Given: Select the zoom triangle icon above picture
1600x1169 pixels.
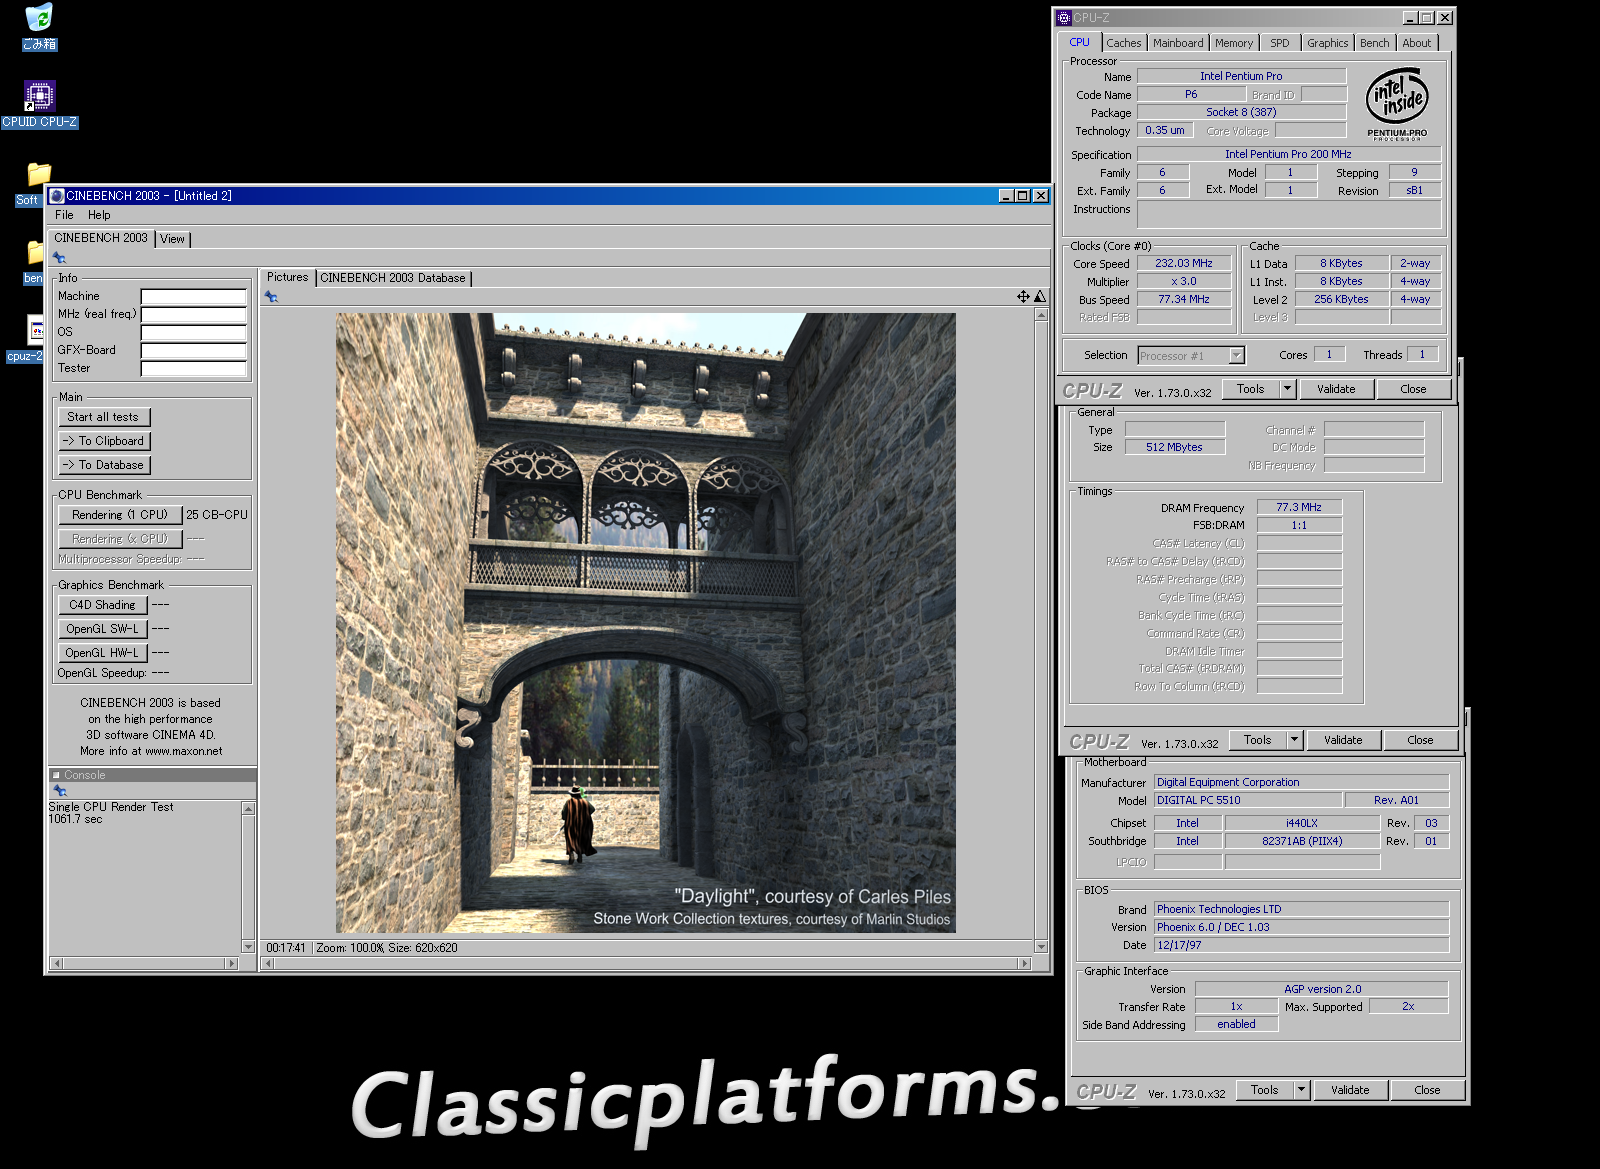Looking at the screenshot, I should (1040, 296).
